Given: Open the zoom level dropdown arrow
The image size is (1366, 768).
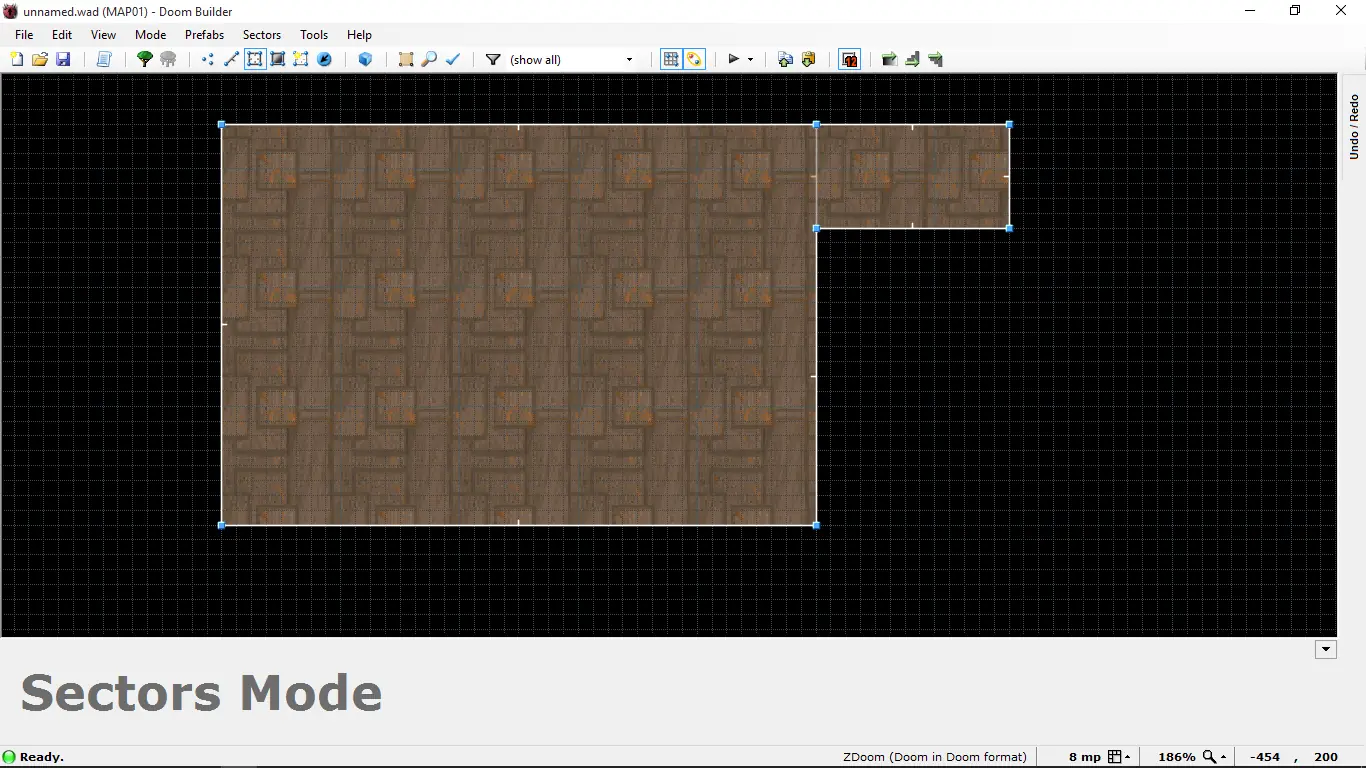Looking at the screenshot, I should (x=1223, y=757).
